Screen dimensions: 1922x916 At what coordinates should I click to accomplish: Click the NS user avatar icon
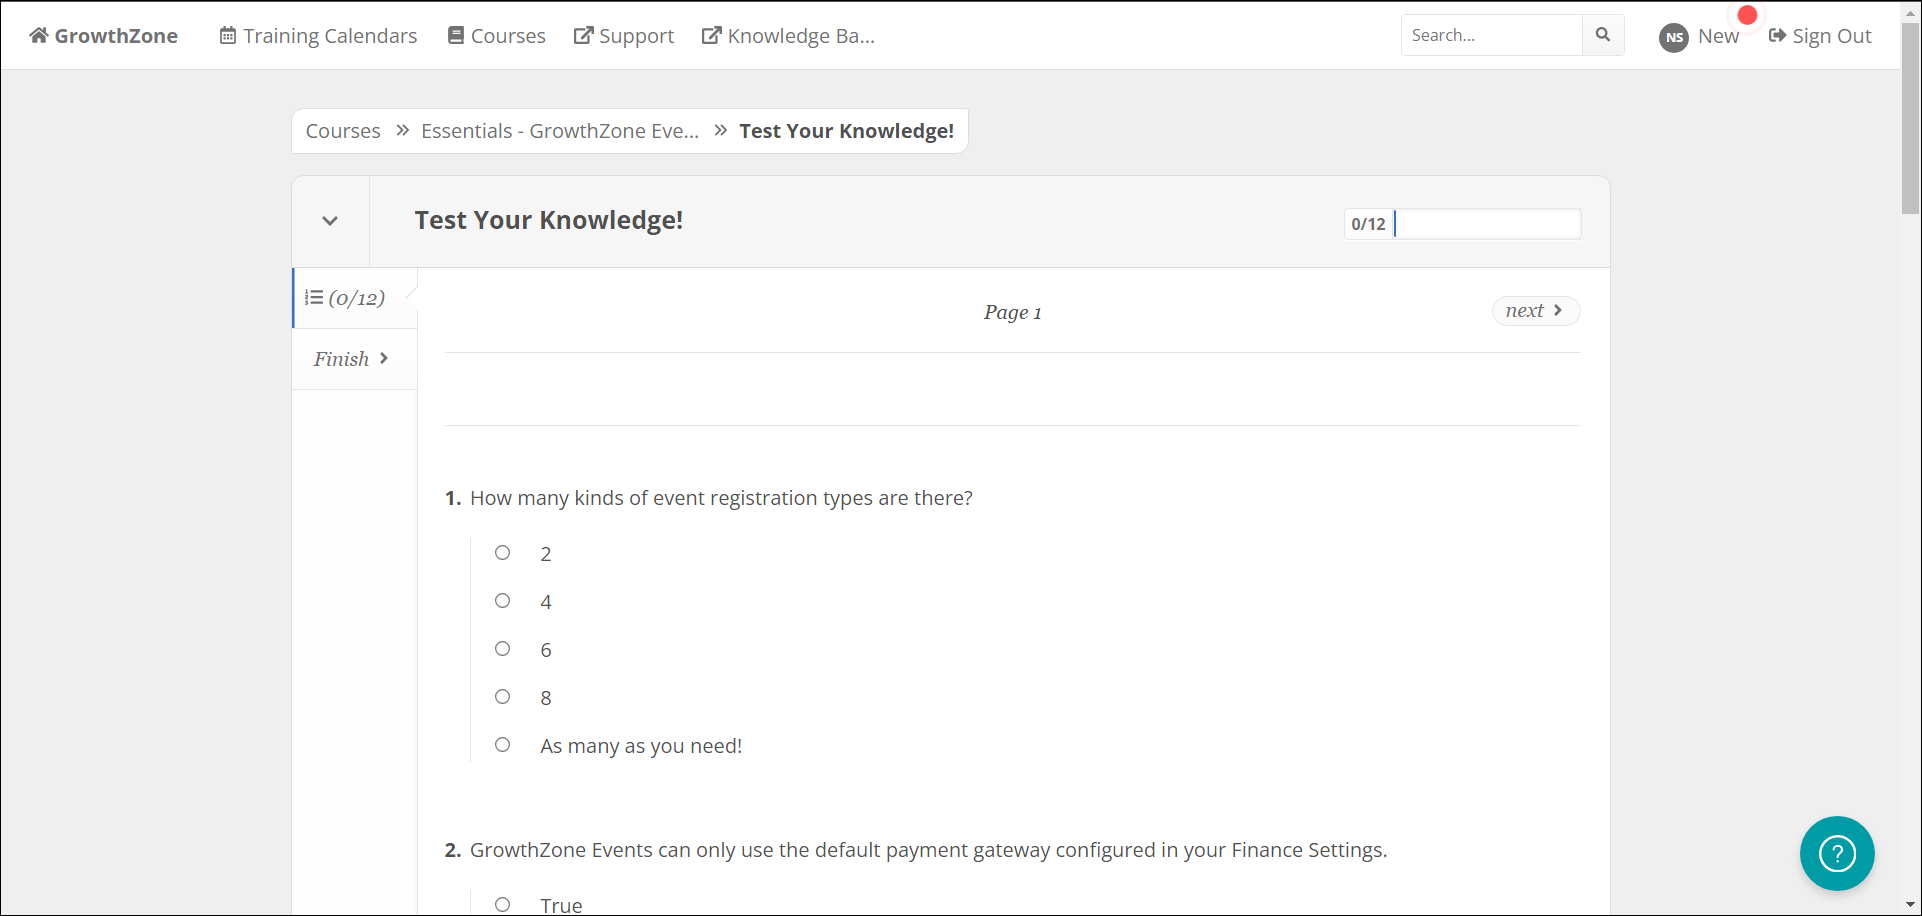point(1673,37)
